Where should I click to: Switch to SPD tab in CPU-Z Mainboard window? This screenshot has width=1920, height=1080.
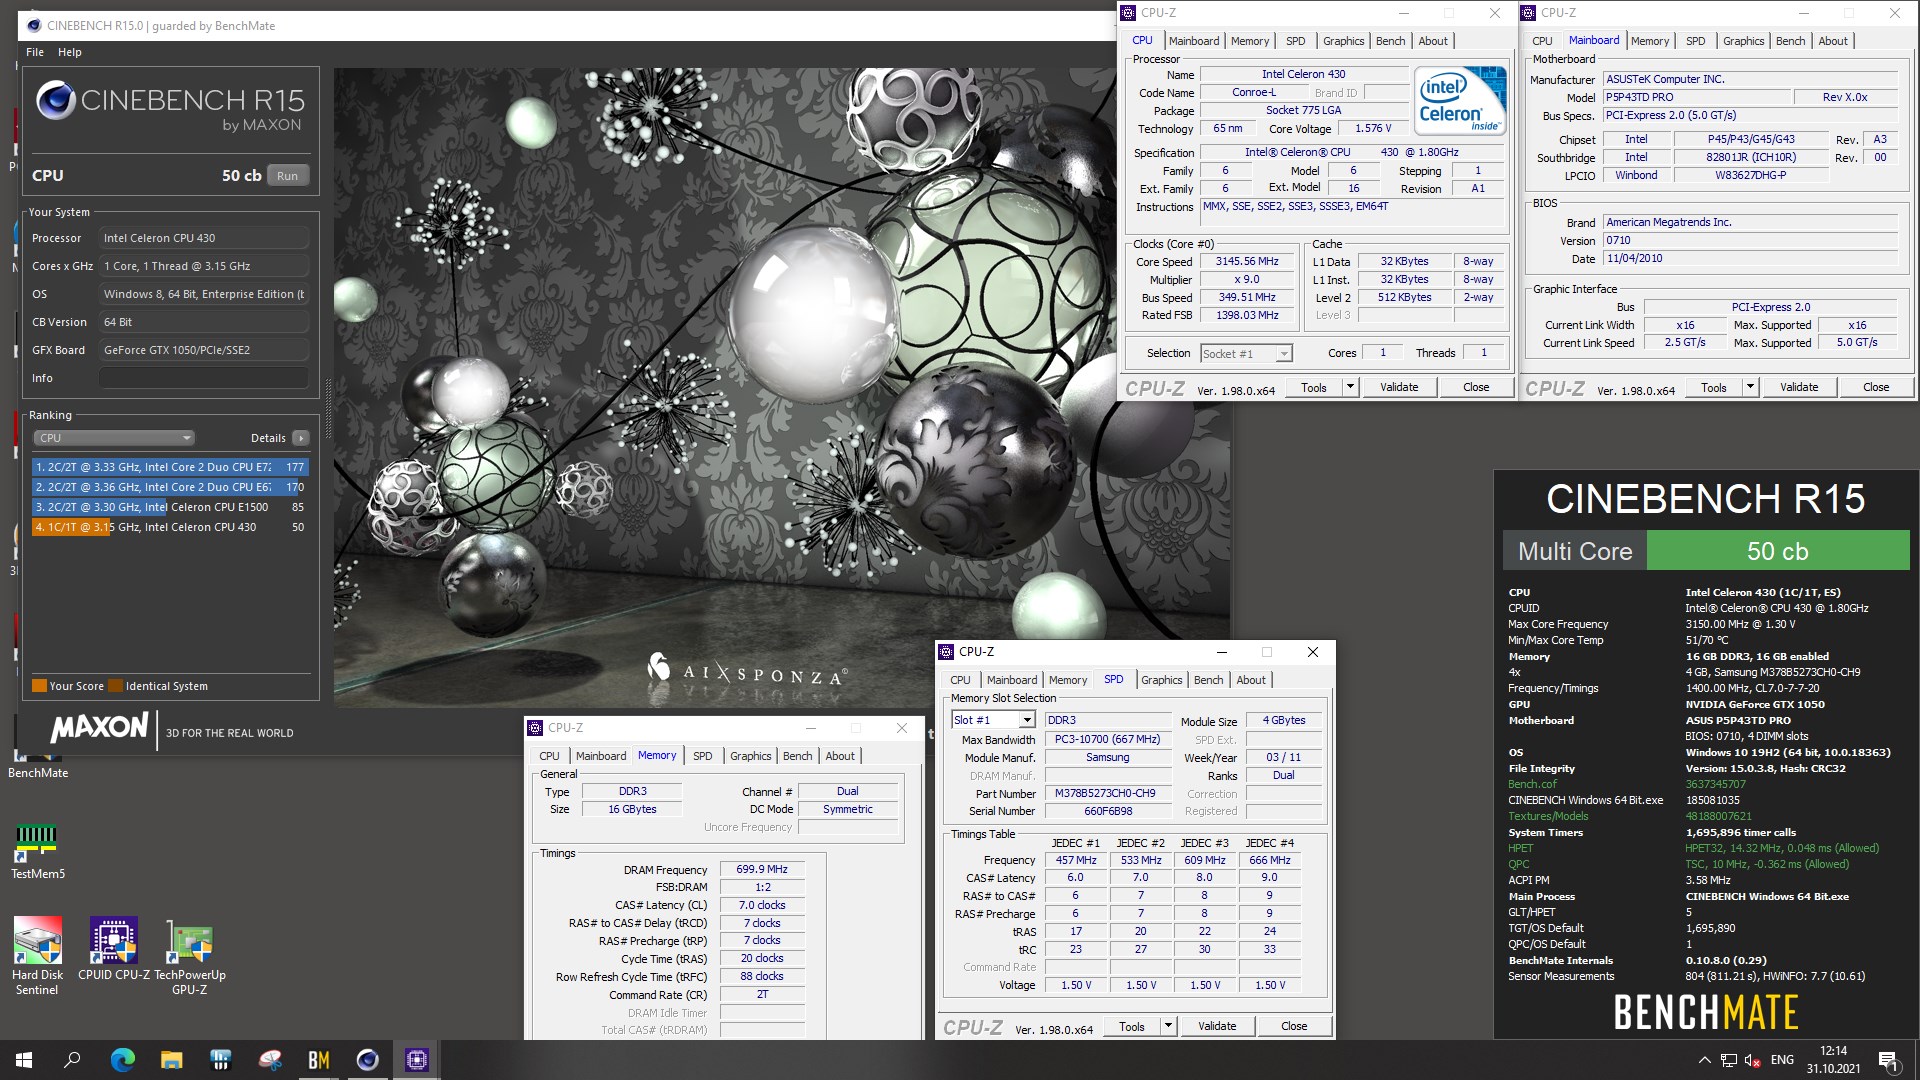click(1695, 41)
